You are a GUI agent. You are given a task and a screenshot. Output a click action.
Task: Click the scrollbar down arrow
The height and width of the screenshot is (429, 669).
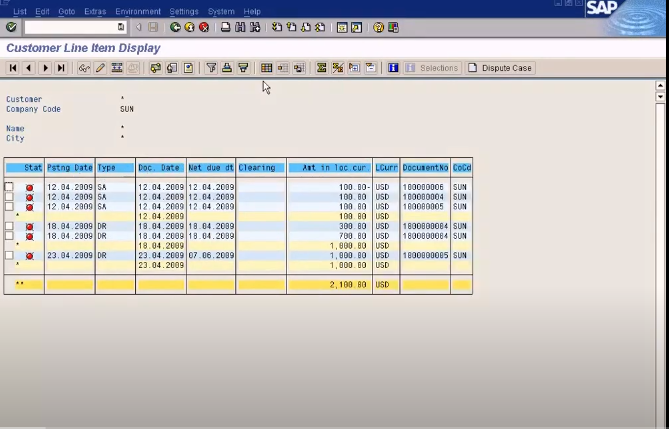(x=660, y=96)
